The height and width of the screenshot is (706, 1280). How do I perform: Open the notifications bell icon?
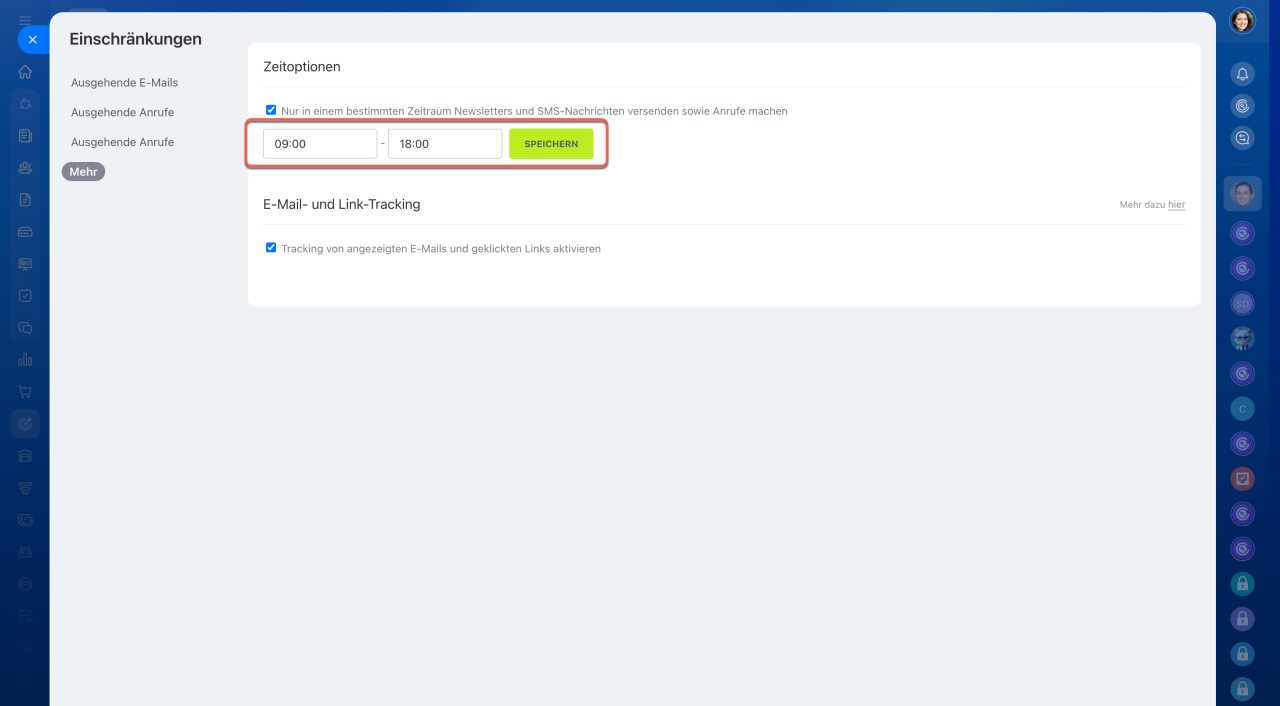click(x=1242, y=74)
